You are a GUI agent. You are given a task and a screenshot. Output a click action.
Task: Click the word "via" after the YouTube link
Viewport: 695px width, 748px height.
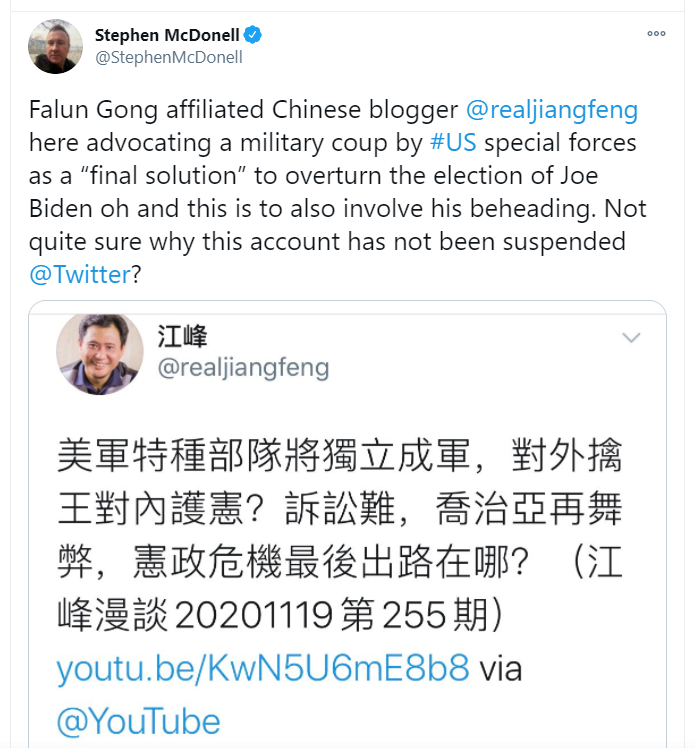click(x=500, y=669)
